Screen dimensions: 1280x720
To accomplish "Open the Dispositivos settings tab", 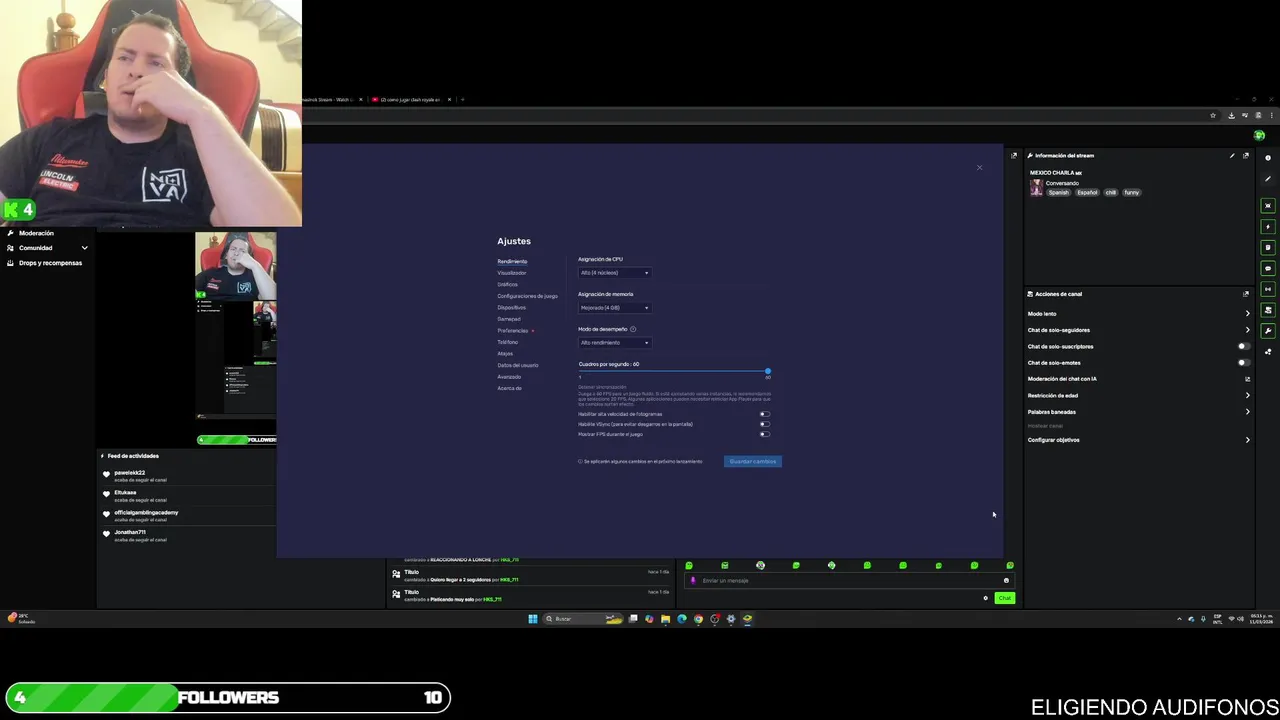I will pos(511,308).
